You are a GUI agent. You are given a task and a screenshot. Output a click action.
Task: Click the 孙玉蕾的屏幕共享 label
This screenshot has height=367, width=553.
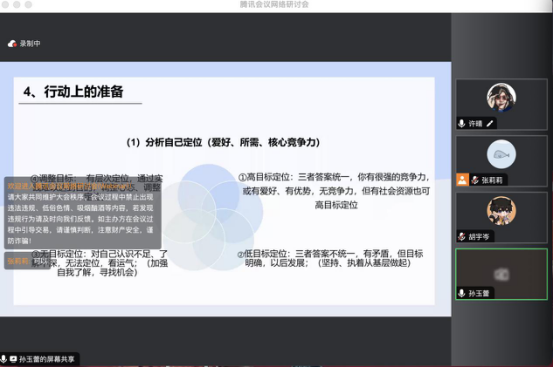(x=47, y=359)
